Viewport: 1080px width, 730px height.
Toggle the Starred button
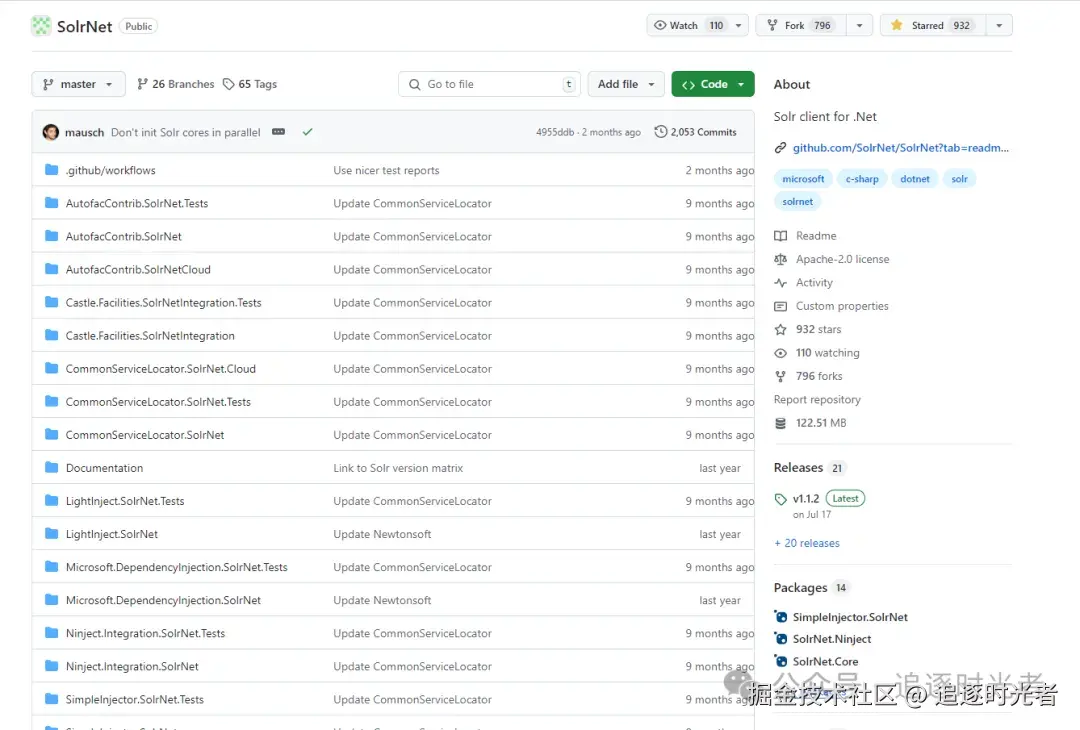point(933,25)
